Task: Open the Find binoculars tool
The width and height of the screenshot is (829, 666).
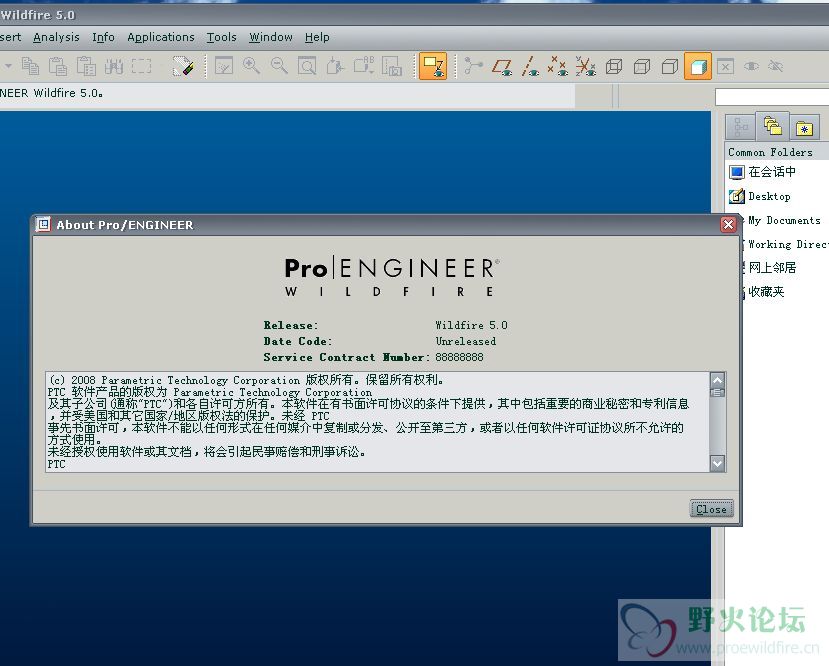Action: 114,66
